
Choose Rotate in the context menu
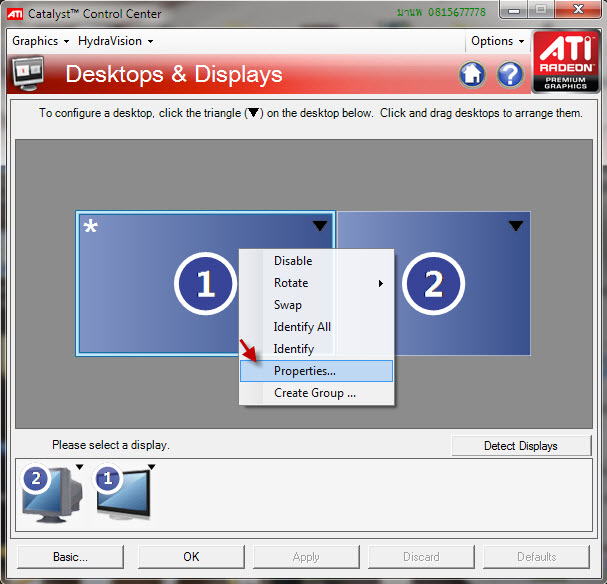316,283
